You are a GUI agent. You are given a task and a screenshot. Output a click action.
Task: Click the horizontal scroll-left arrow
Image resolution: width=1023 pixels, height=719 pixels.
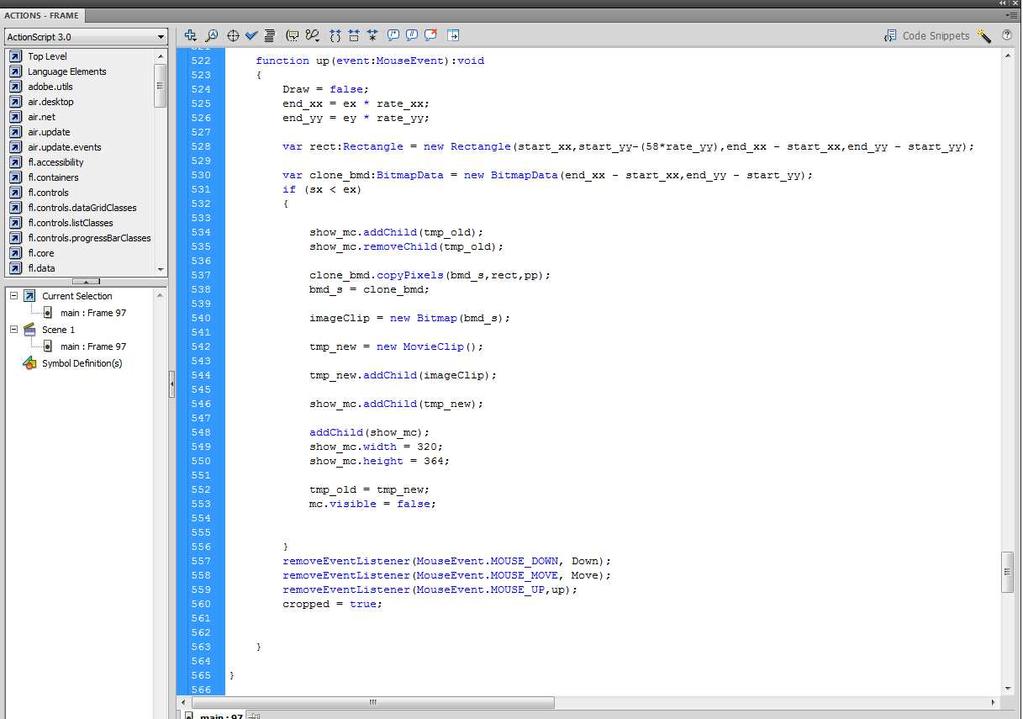point(183,702)
